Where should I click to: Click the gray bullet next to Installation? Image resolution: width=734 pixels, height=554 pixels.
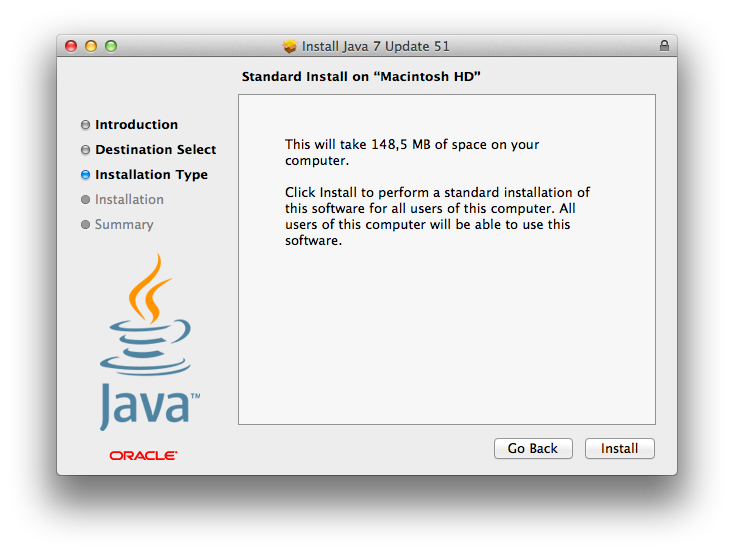point(85,199)
